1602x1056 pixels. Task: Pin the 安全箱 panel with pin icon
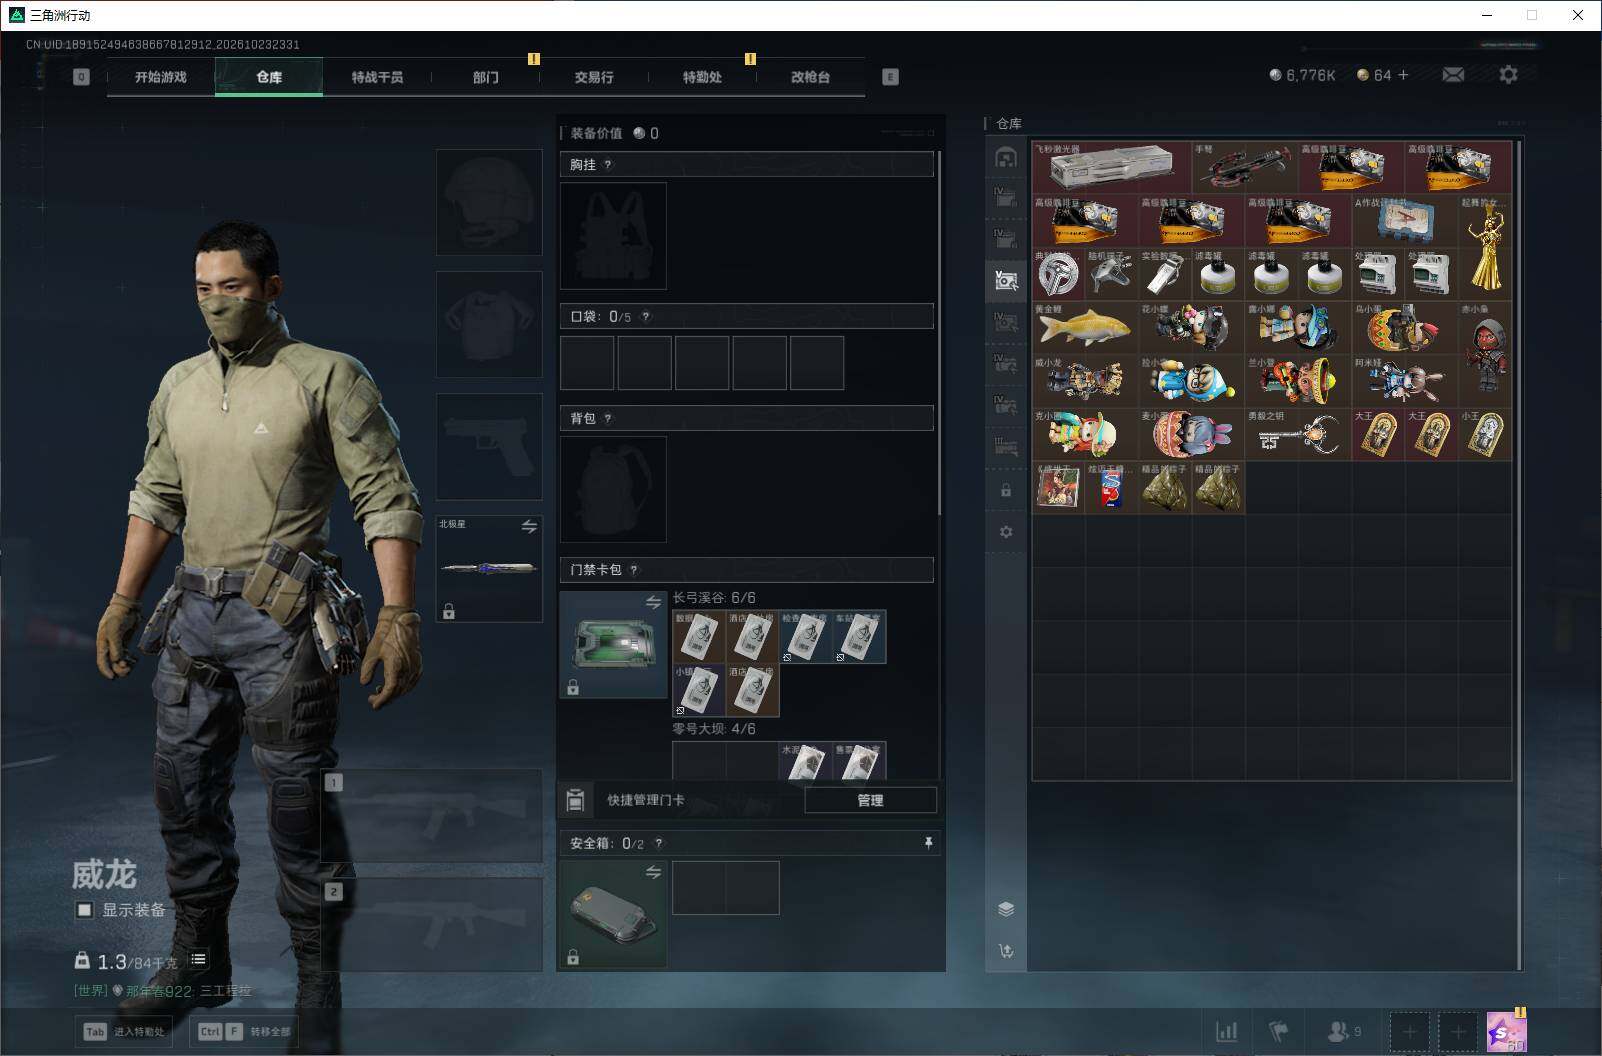(928, 844)
